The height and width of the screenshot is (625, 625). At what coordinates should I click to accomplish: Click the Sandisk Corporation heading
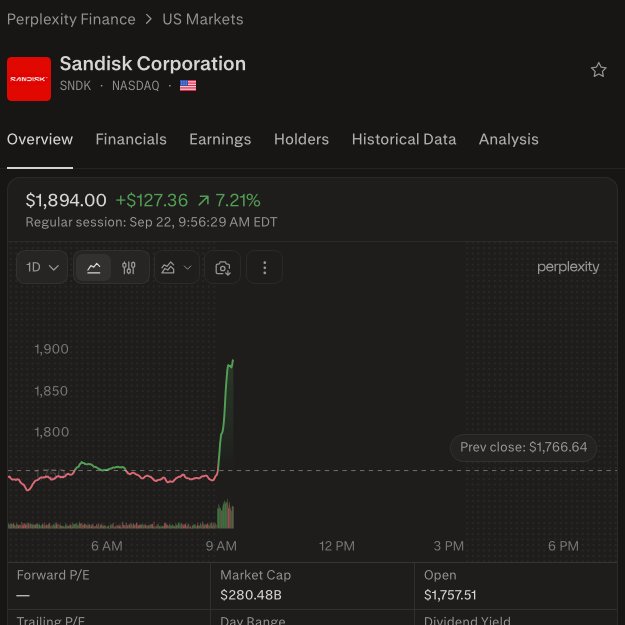[x=153, y=64]
